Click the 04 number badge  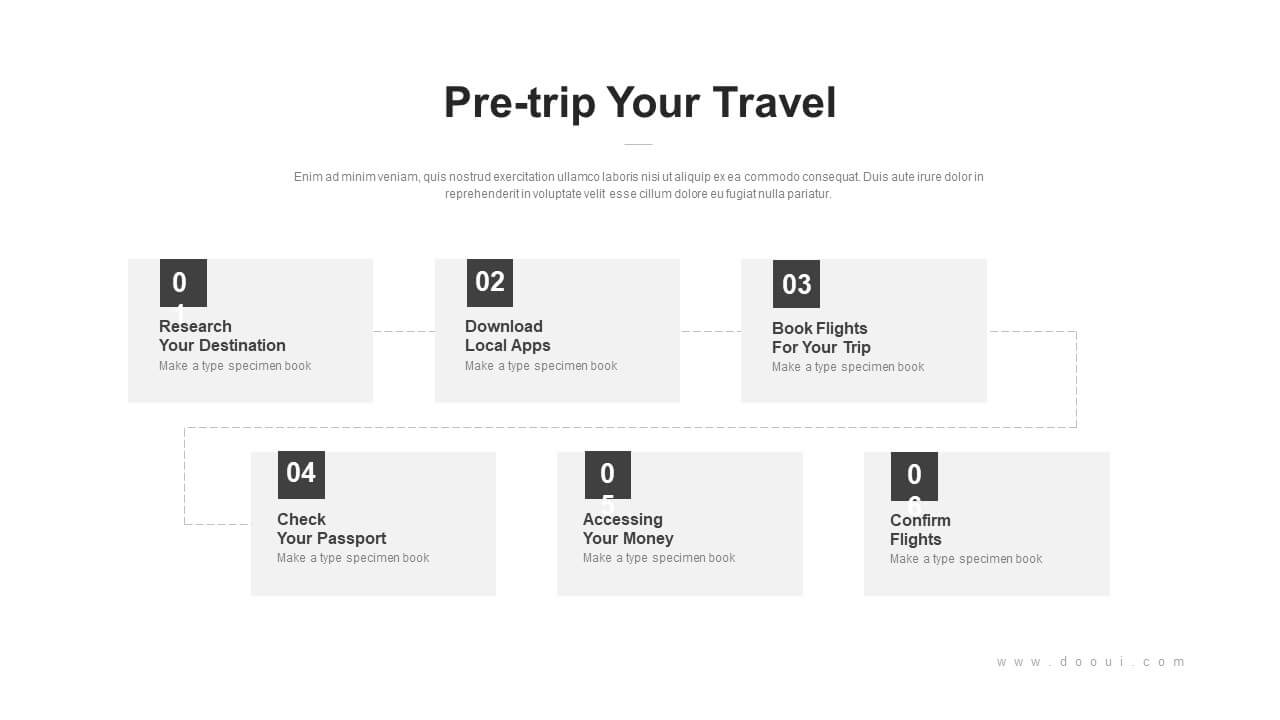(301, 475)
